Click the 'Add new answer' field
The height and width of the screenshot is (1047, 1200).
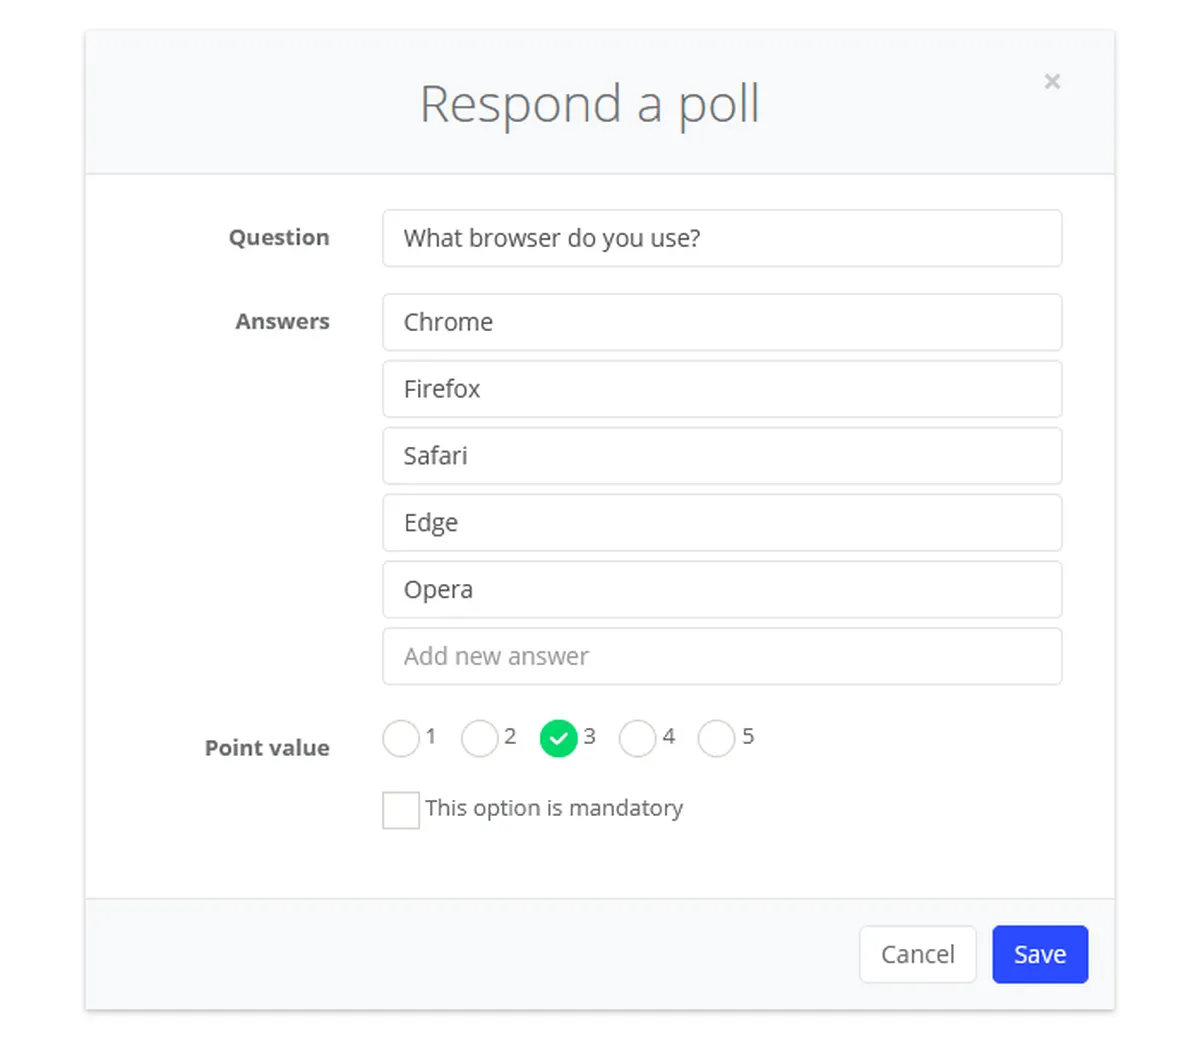click(721, 657)
